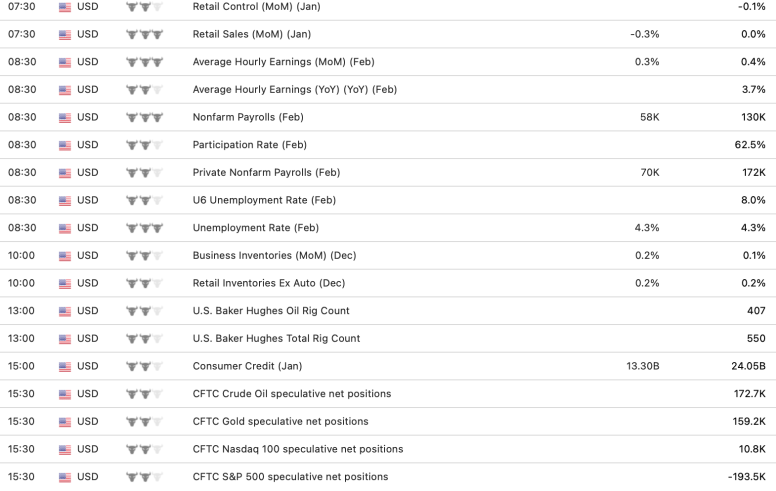Click the bull volatility icons for Unemployment Rate
Screen dimensions: 776x491
click(145, 228)
